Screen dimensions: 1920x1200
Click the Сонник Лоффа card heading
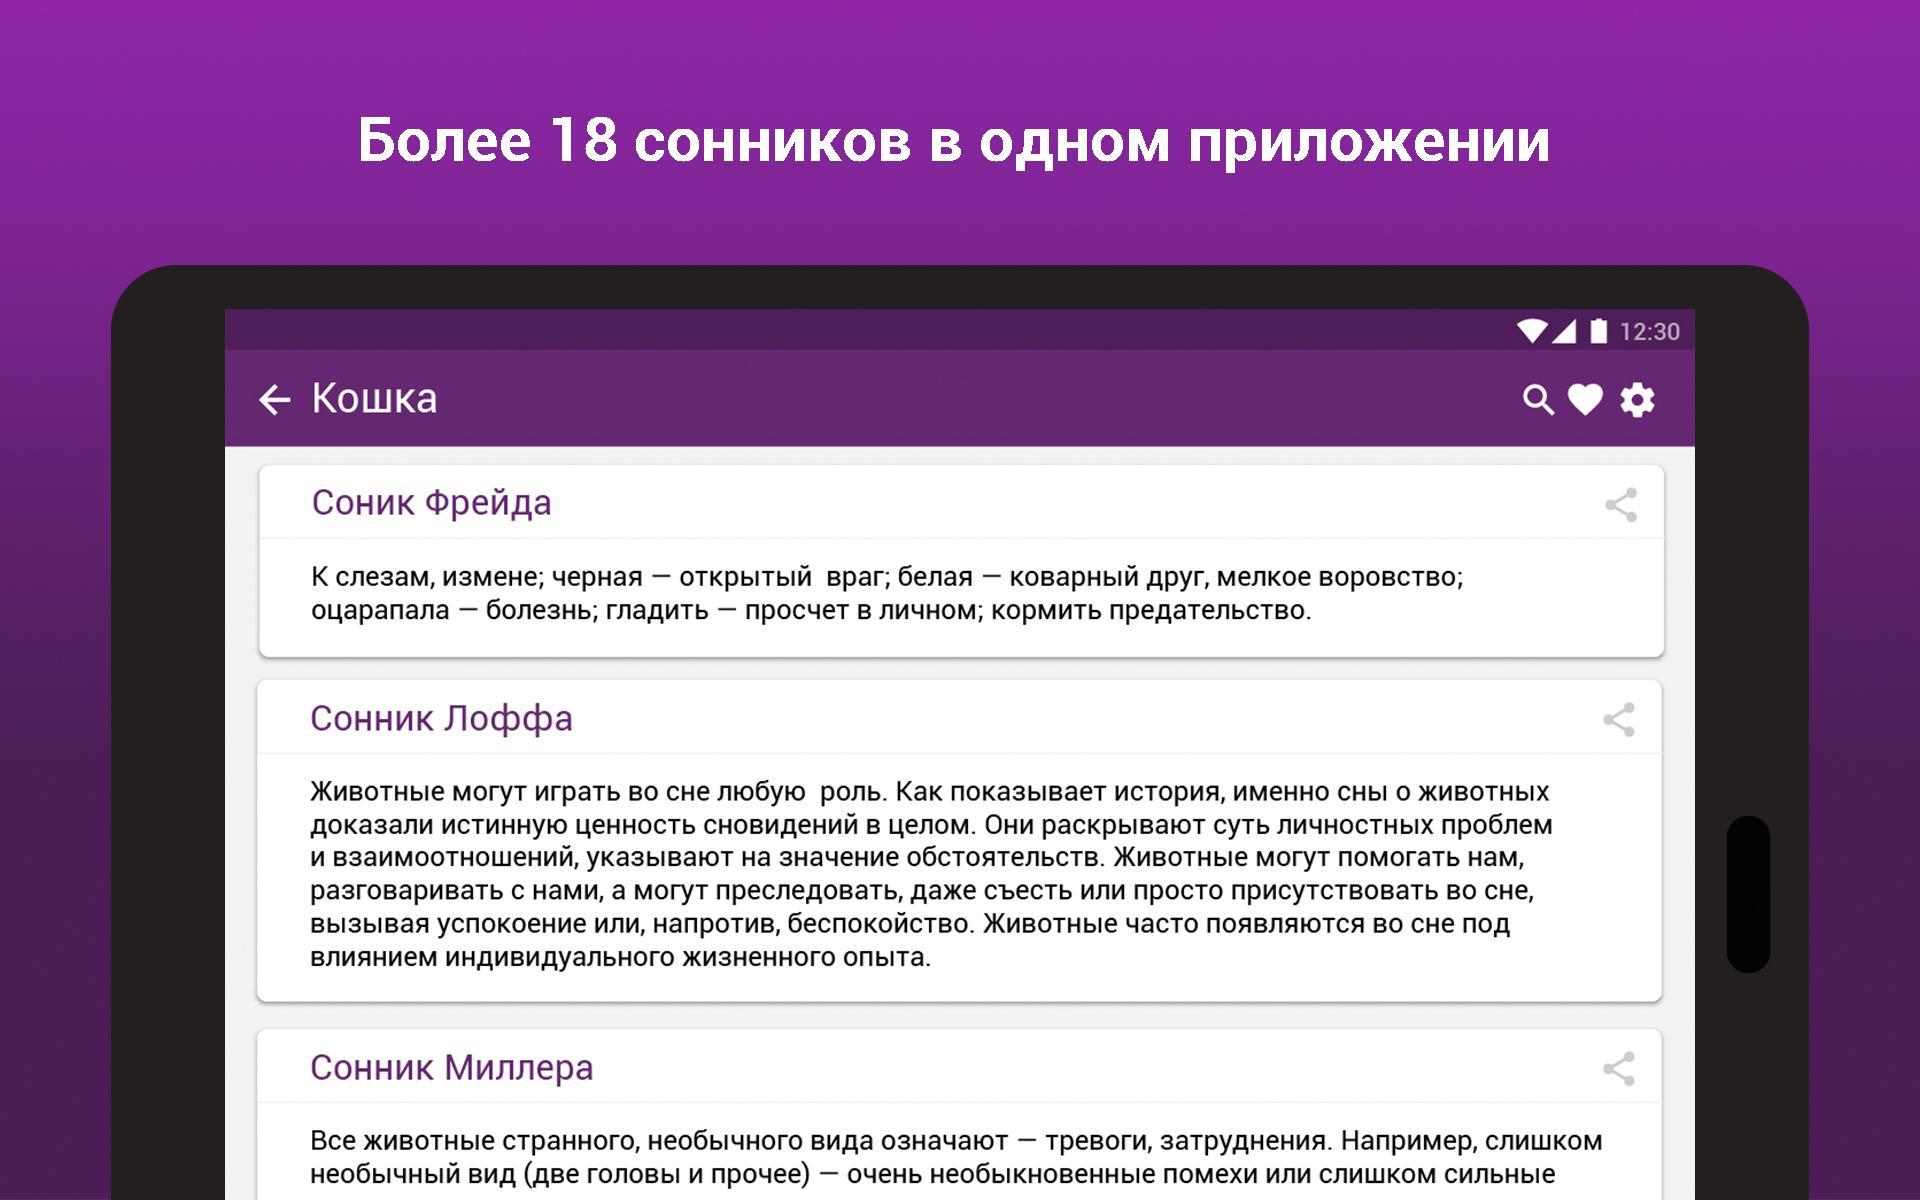441,719
